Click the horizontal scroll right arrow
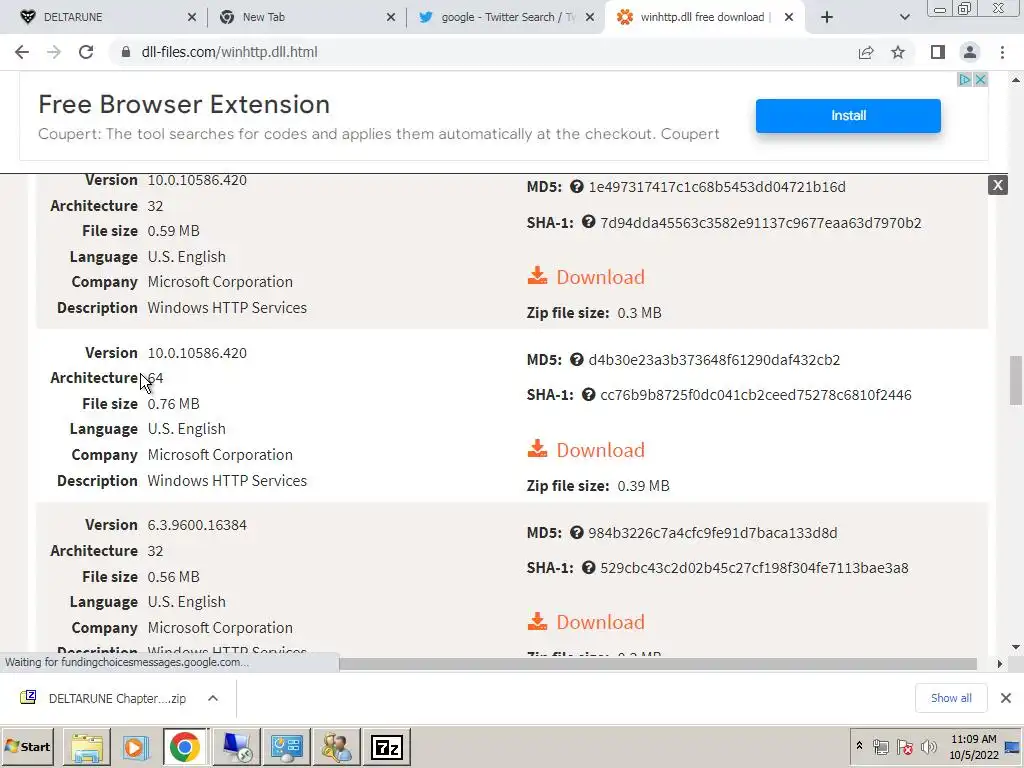 (999, 664)
